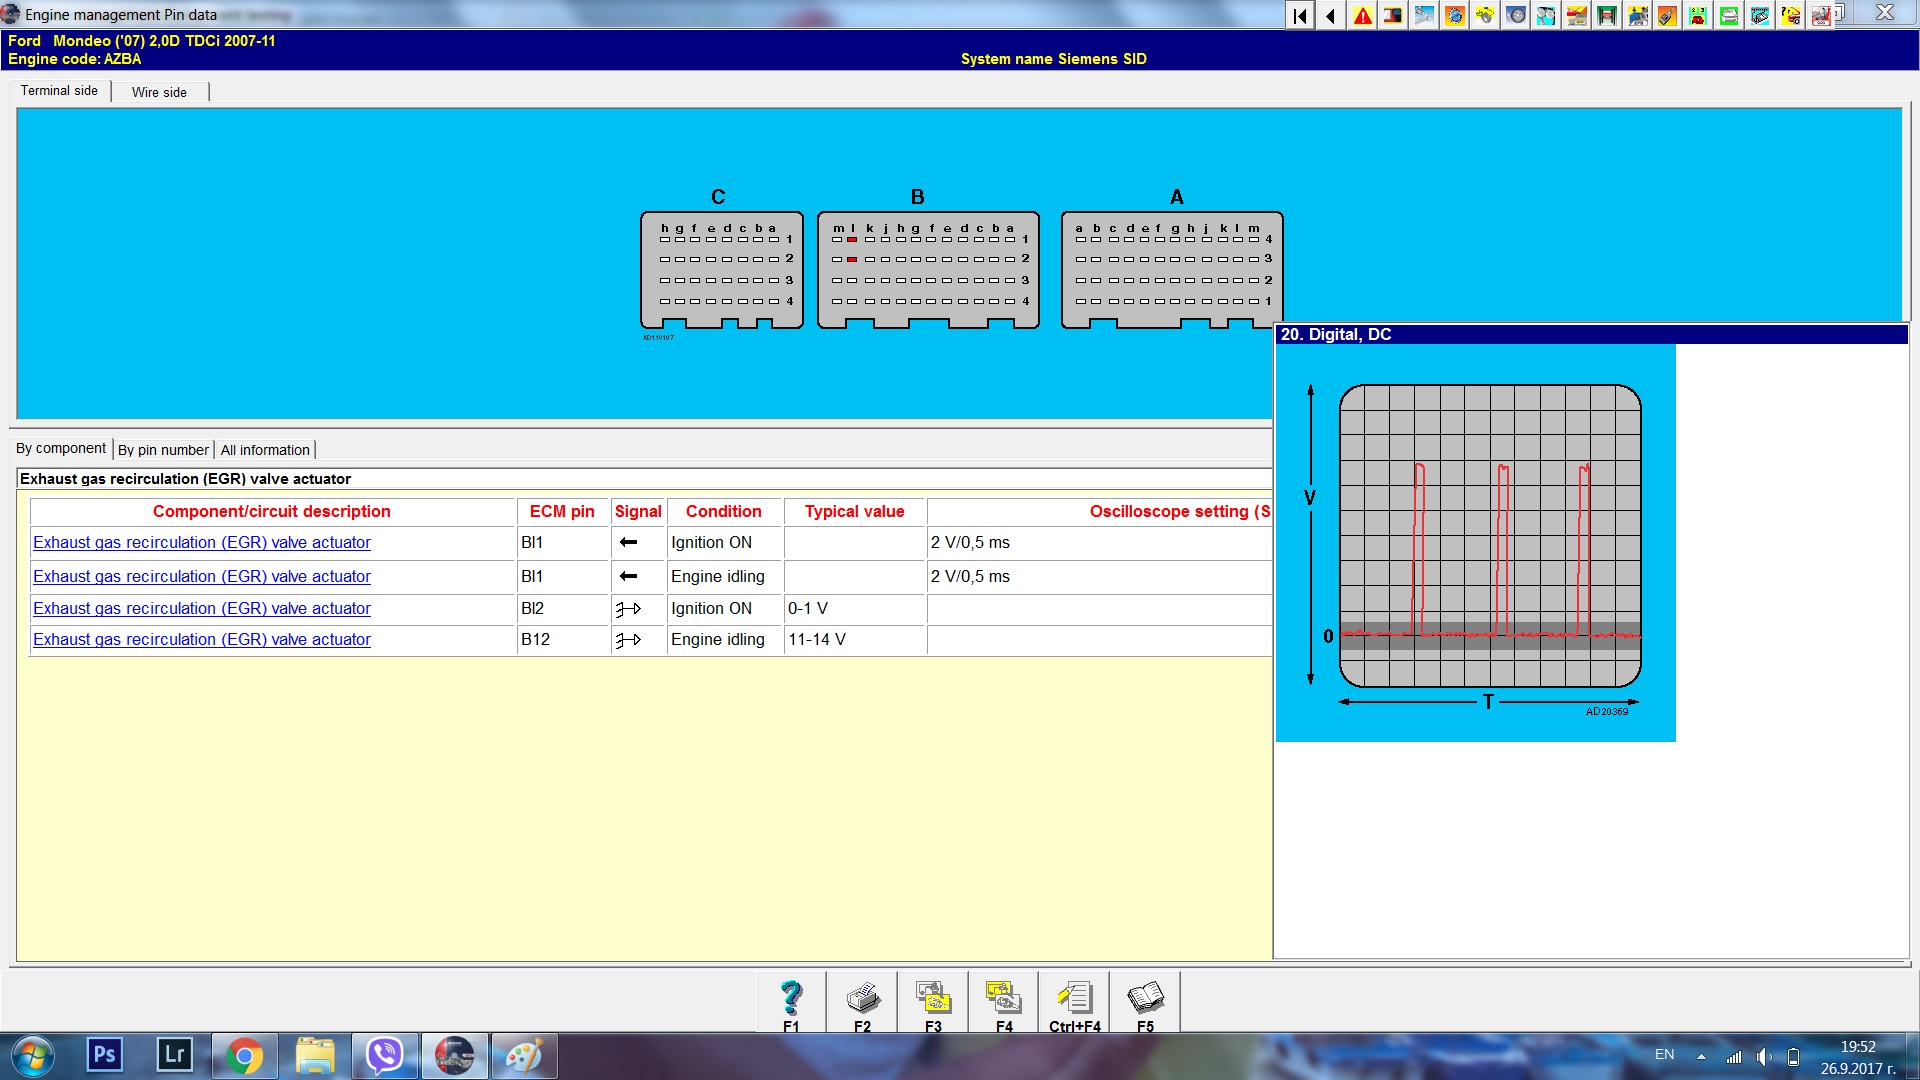Click the highlighted red pin in connector B

click(x=851, y=240)
